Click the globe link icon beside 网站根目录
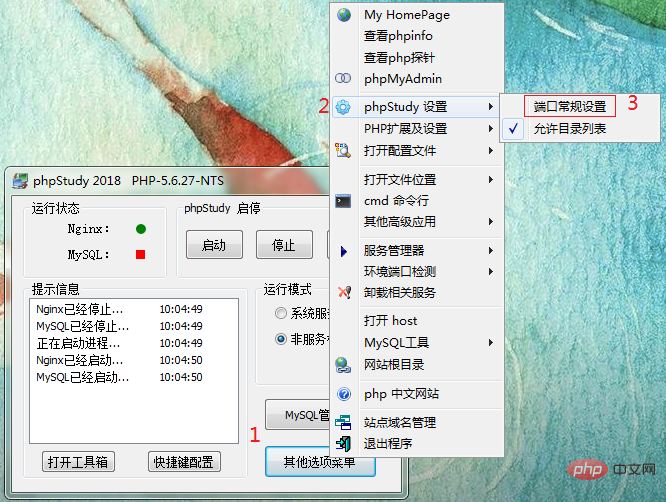Screen dimensions: 666x502 [x=343, y=365]
